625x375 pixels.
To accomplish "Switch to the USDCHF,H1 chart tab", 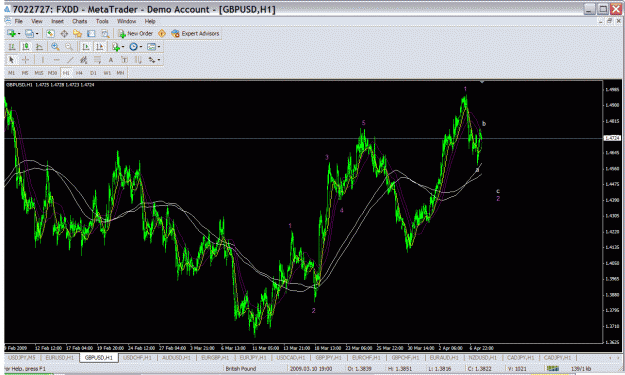I will tap(137, 357).
